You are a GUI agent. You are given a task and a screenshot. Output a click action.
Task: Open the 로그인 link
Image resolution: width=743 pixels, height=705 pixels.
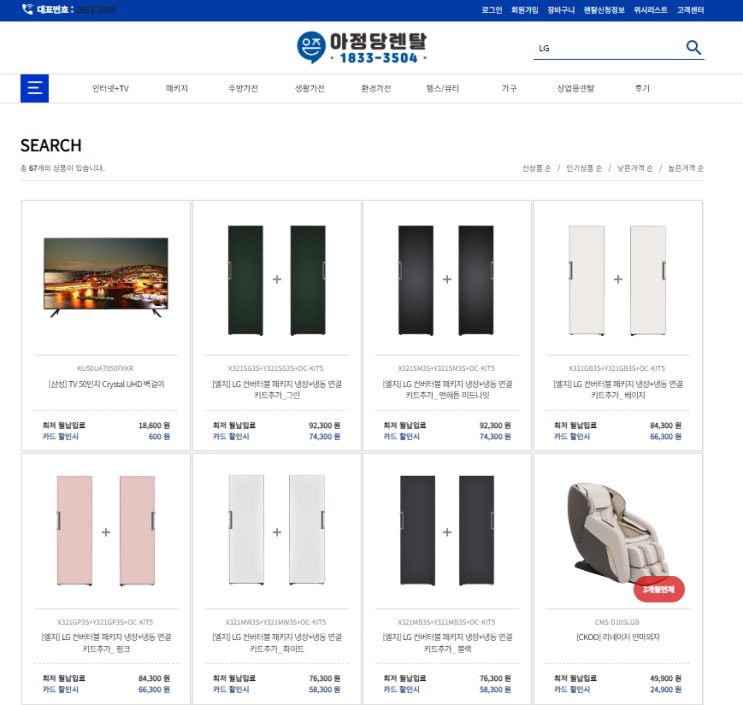[492, 10]
